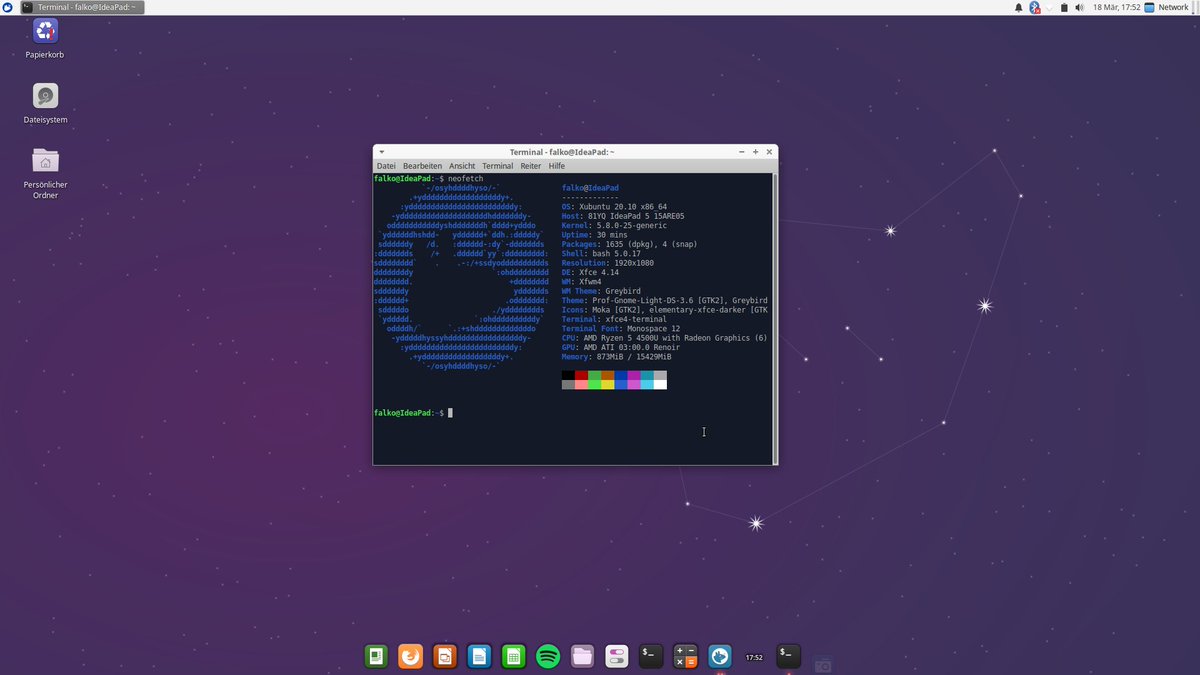This screenshot has height=675, width=1200.
Task: Launch the green LibreOffice publisher dock icon
Action: [376, 656]
